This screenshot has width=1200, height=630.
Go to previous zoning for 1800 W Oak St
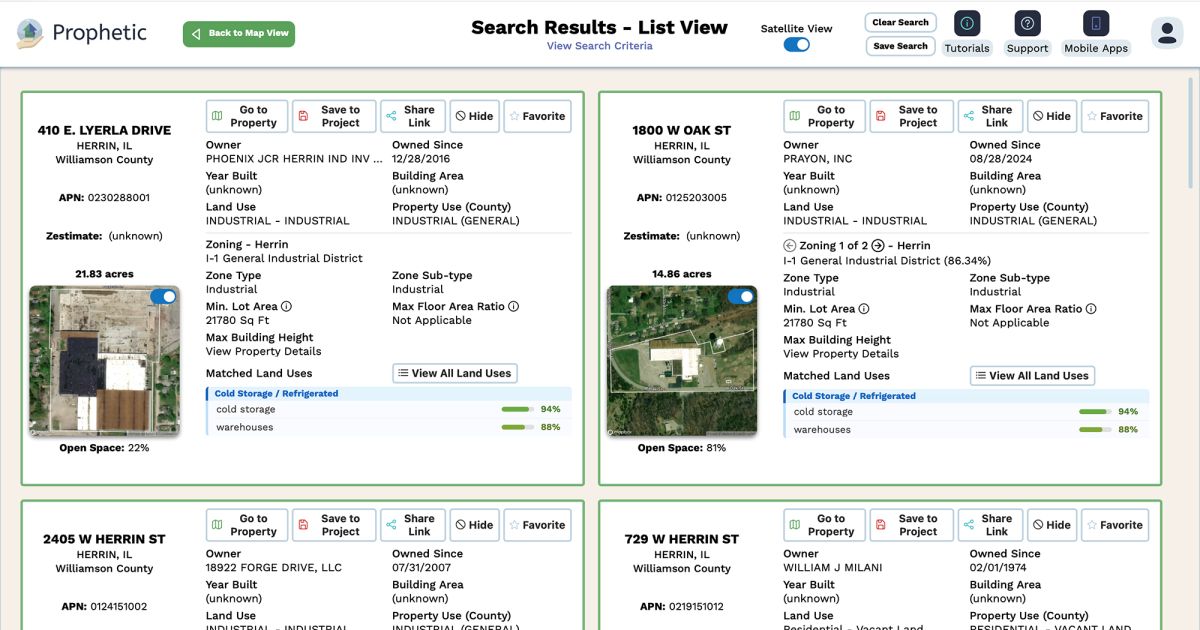790,246
